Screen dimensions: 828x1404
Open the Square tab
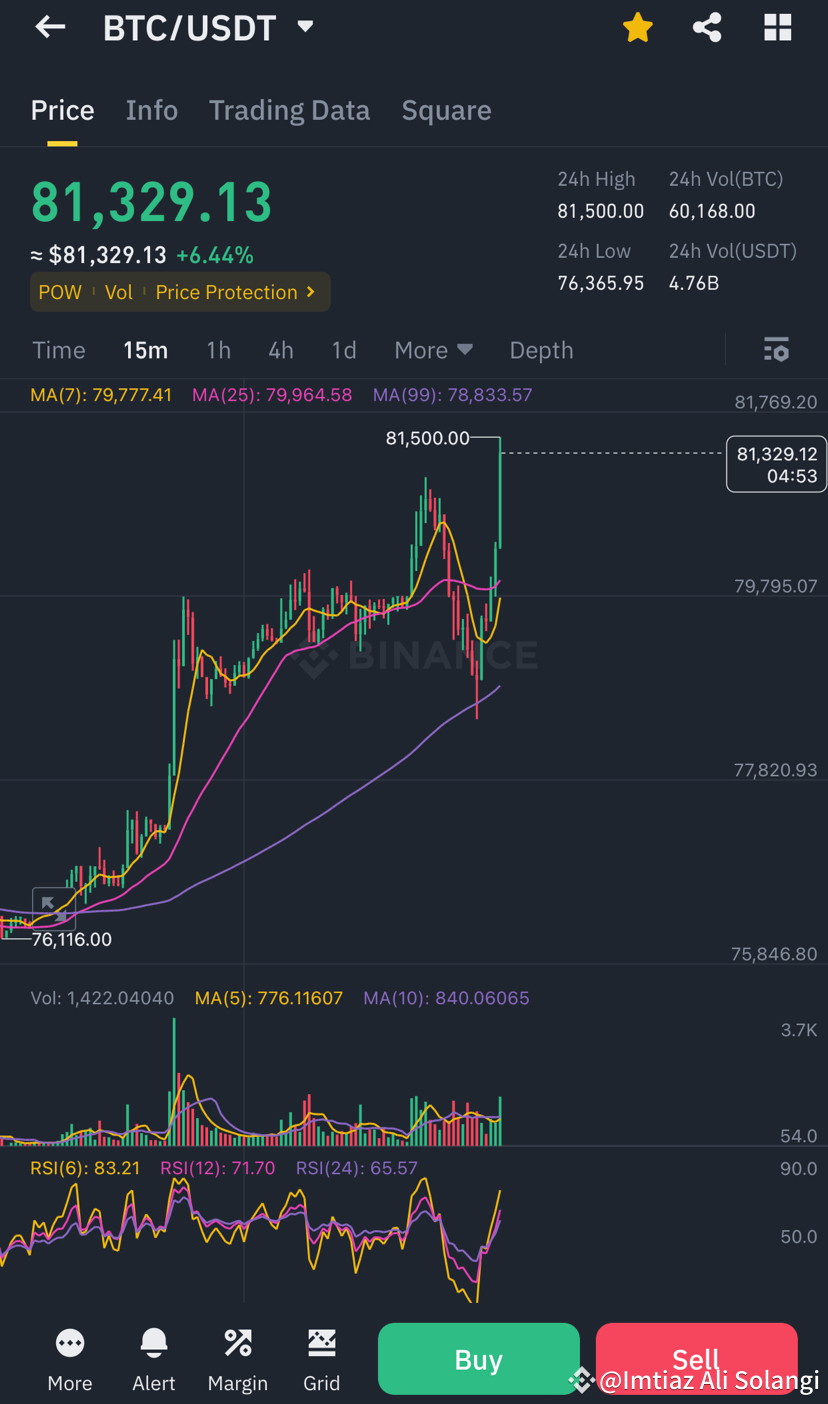tap(446, 110)
